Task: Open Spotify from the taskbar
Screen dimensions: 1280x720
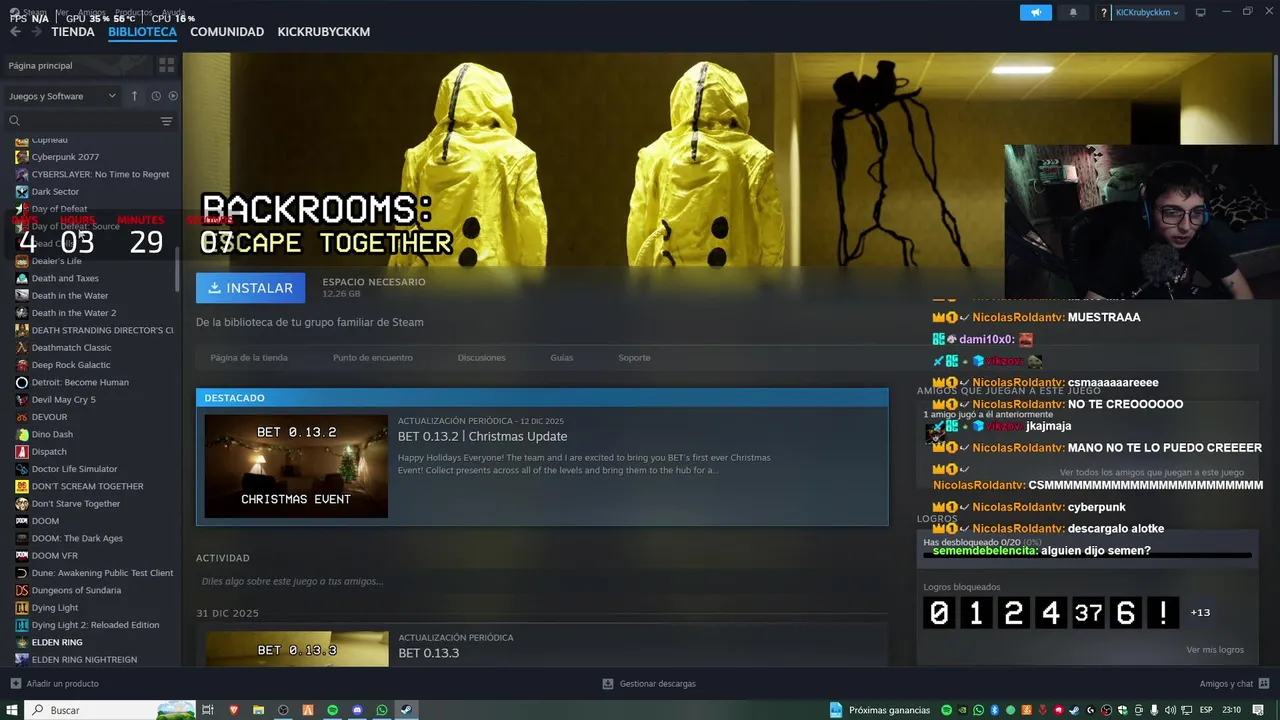Action: [333, 710]
